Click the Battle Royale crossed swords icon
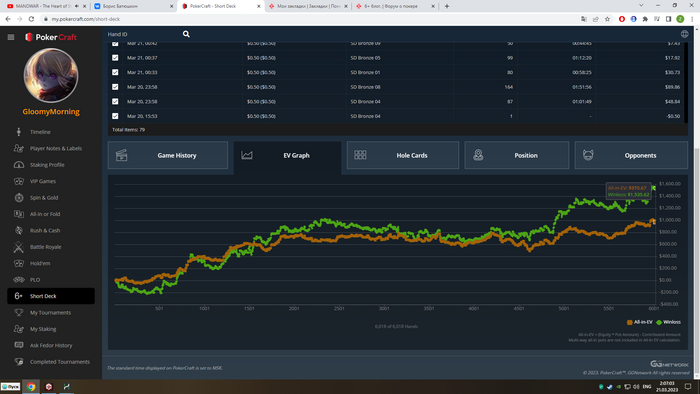This screenshot has height=394, width=700. (19, 247)
